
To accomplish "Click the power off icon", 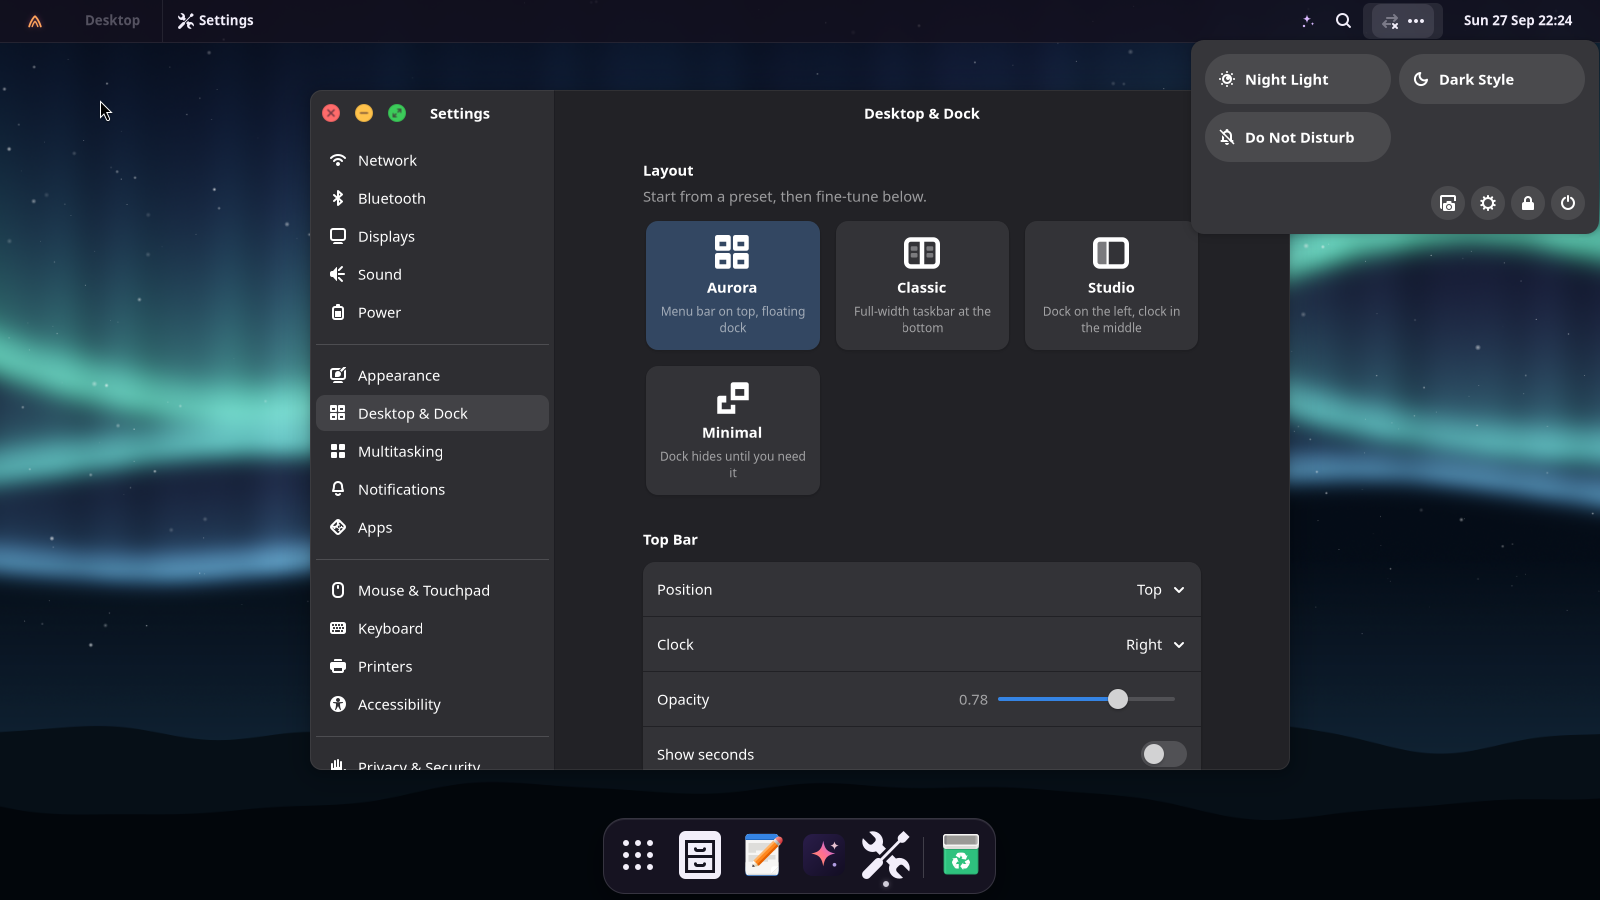I will click(x=1568, y=203).
